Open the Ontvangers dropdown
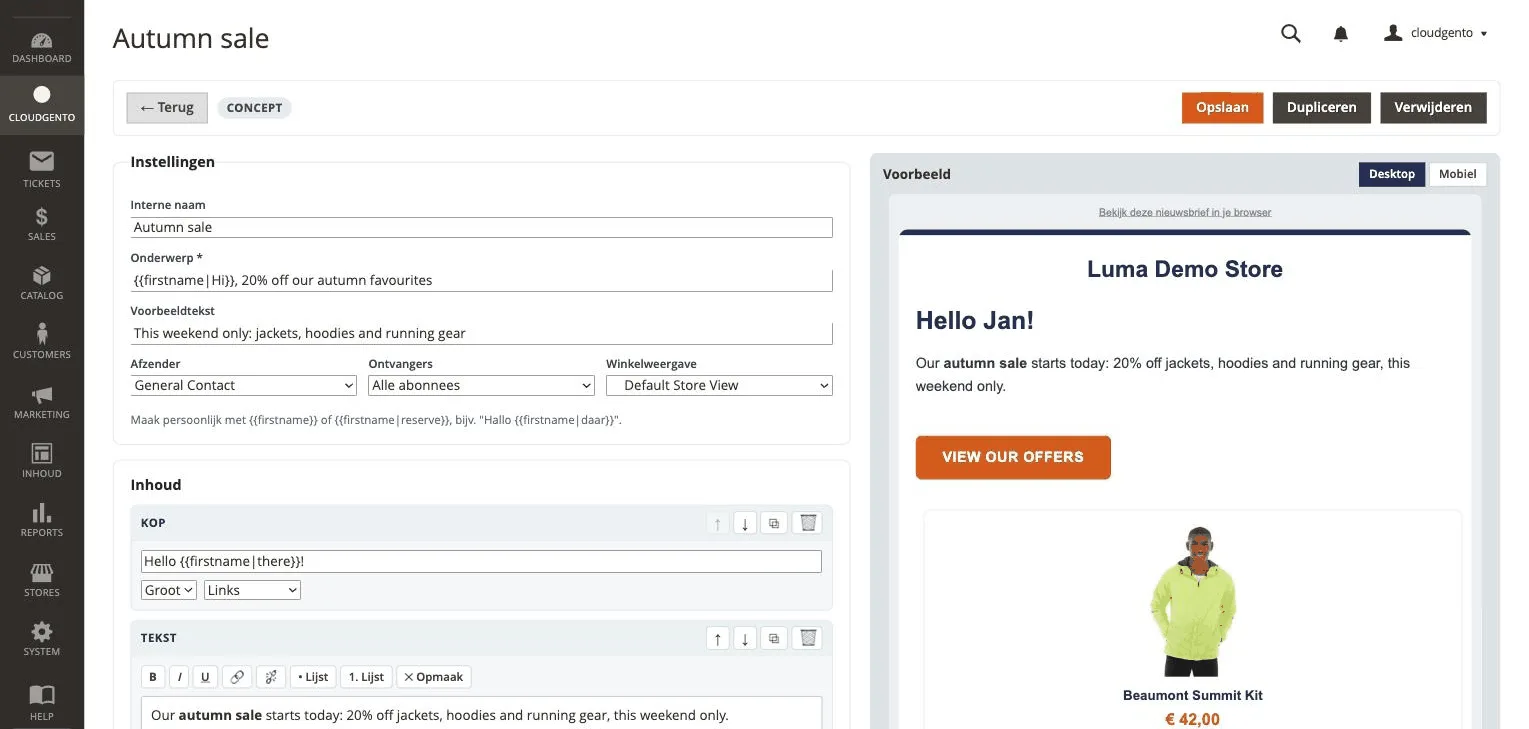This screenshot has height=729, width=1529. [481, 385]
